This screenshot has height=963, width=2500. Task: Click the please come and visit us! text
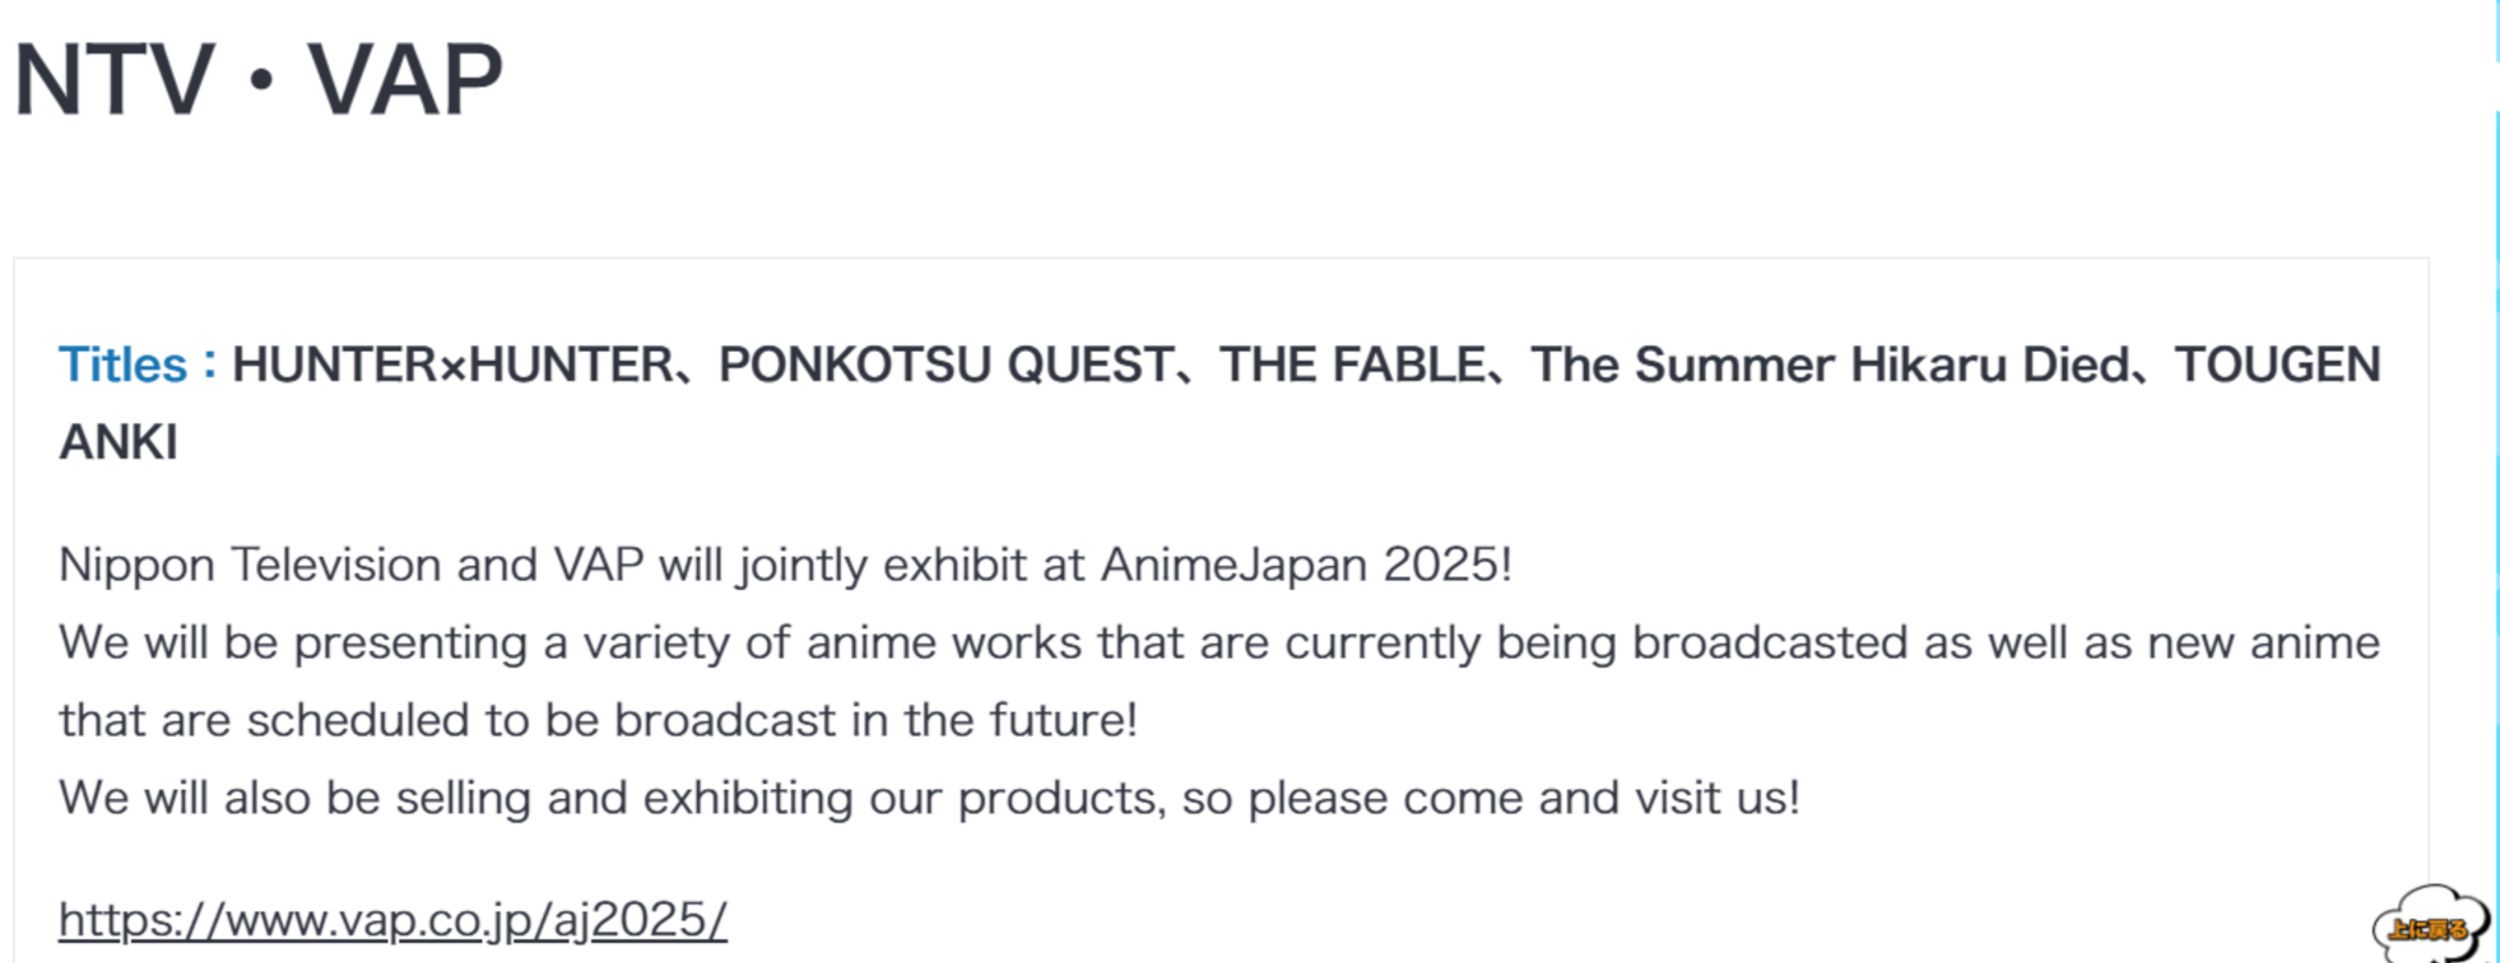[1524, 798]
